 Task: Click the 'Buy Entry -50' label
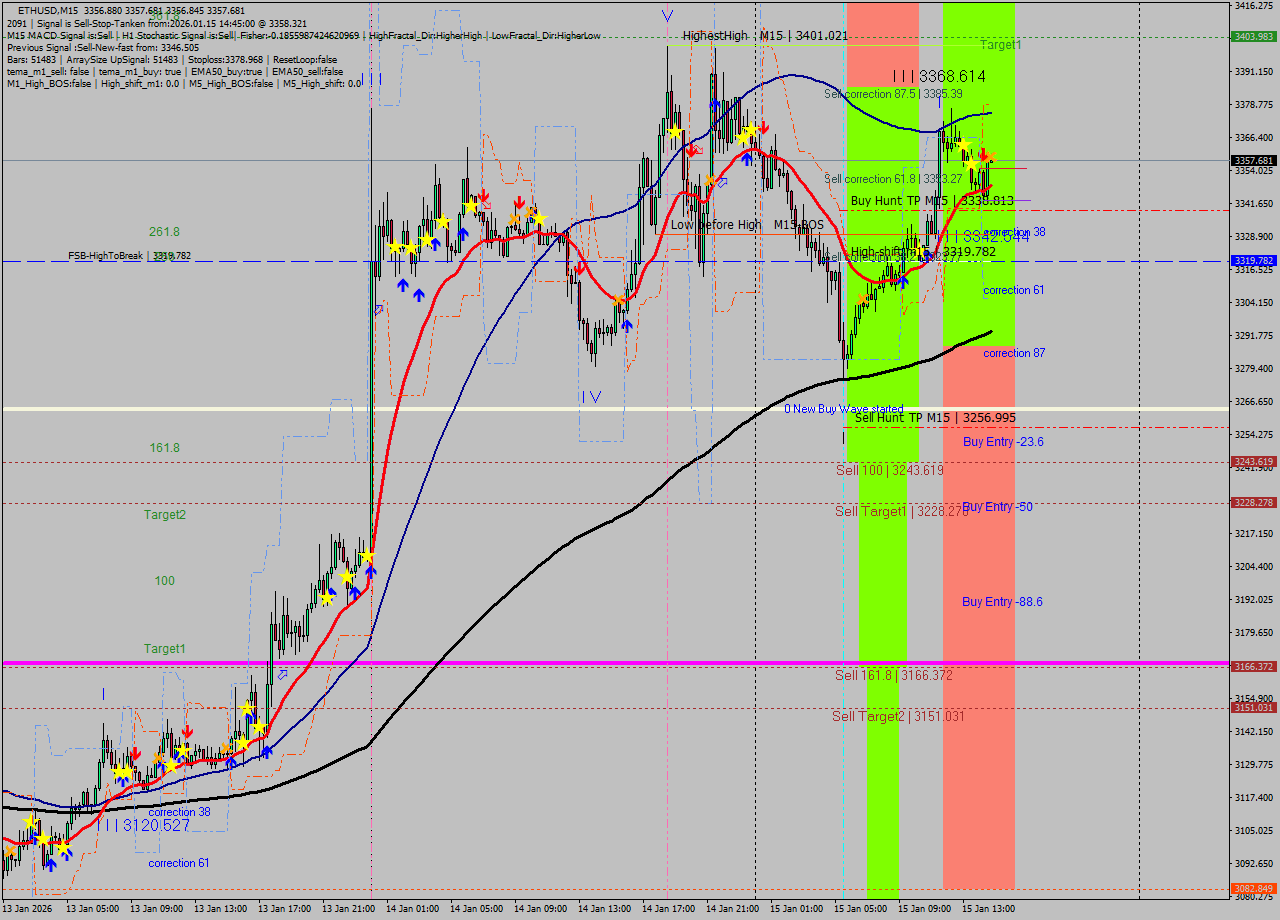tap(997, 507)
